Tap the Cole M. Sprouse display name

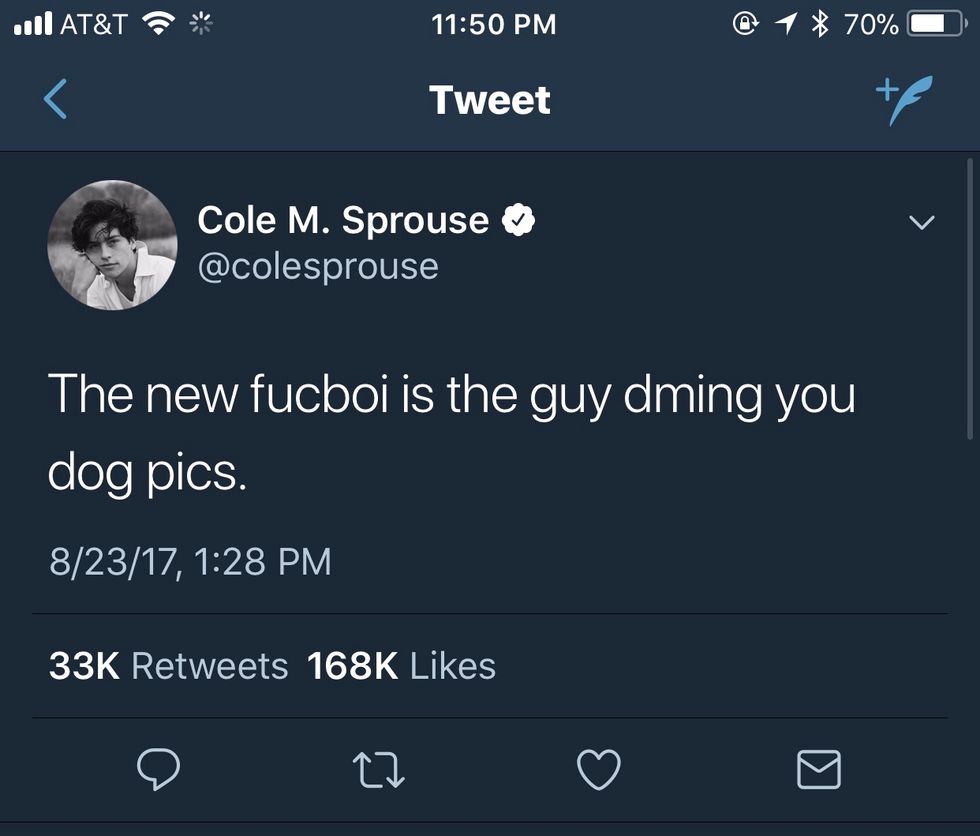343,220
